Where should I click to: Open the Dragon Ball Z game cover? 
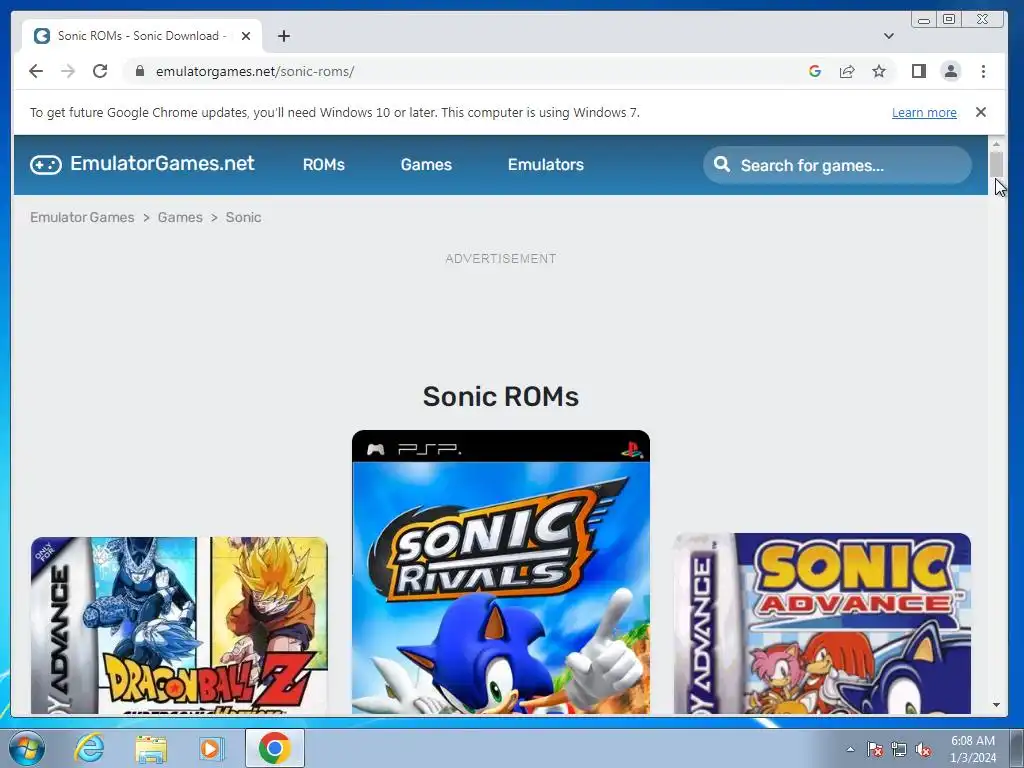pos(179,626)
